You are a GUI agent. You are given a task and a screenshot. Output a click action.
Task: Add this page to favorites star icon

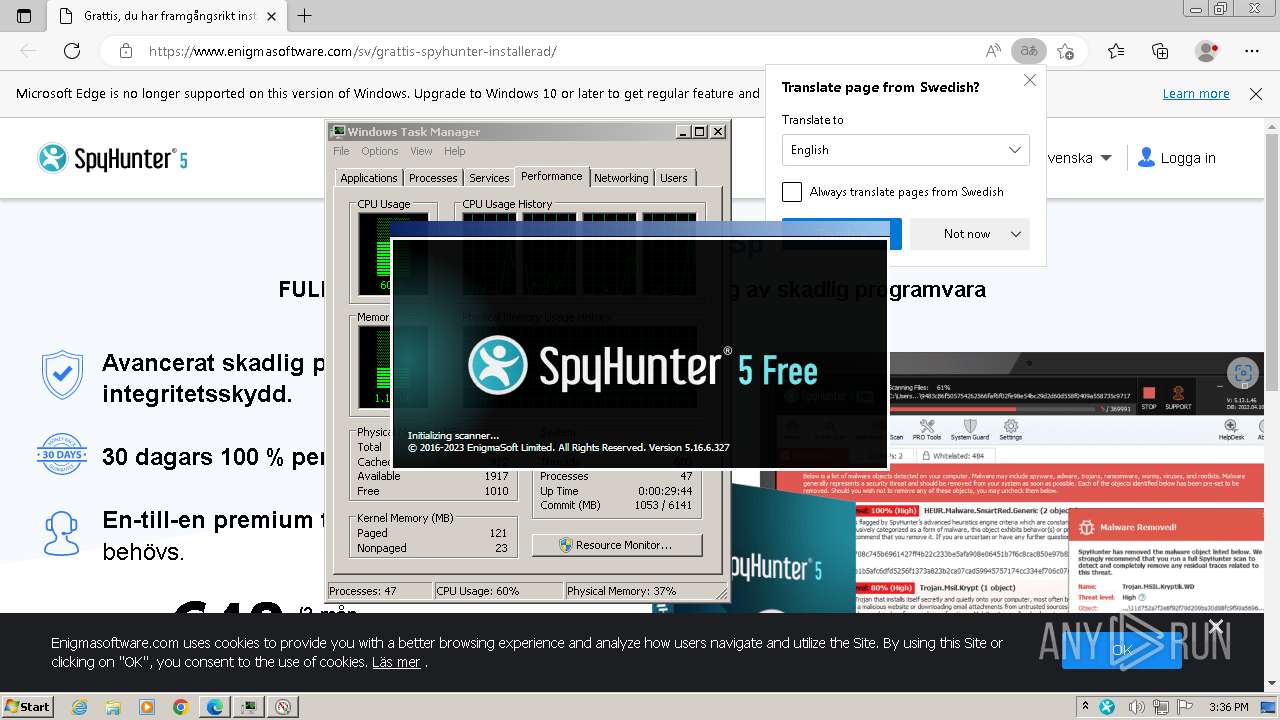[x=1065, y=51]
